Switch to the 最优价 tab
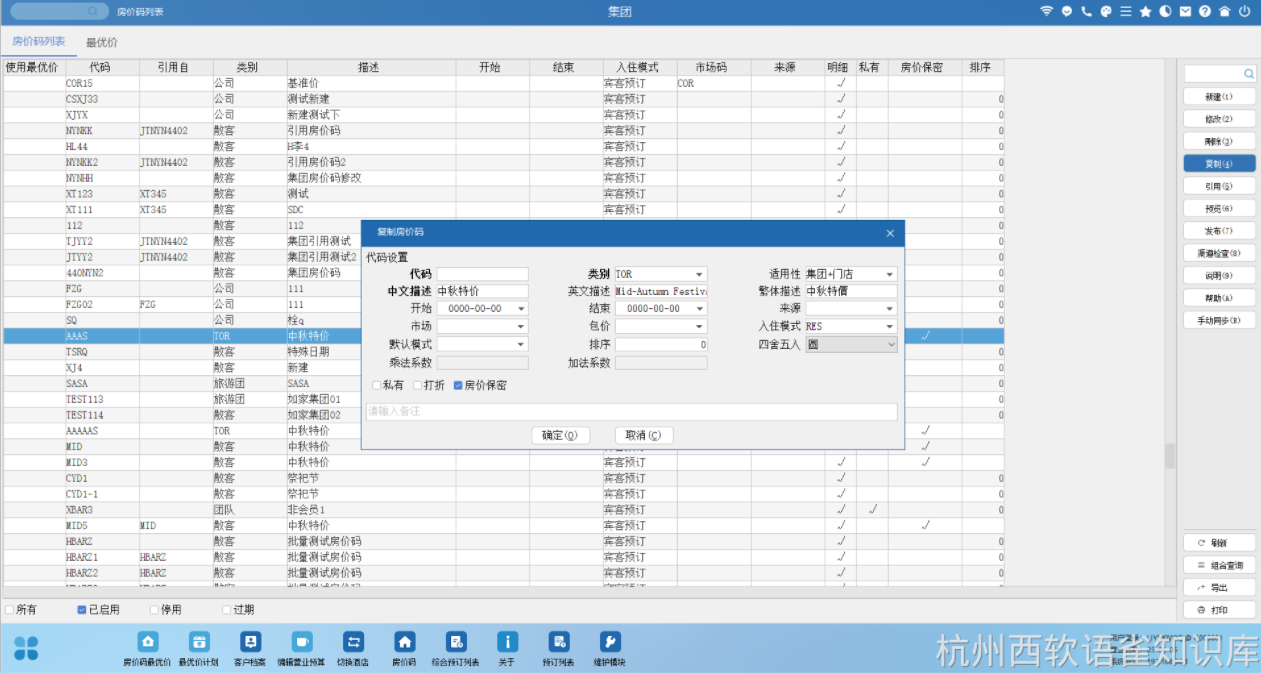The height and width of the screenshot is (673, 1261). tap(101, 42)
